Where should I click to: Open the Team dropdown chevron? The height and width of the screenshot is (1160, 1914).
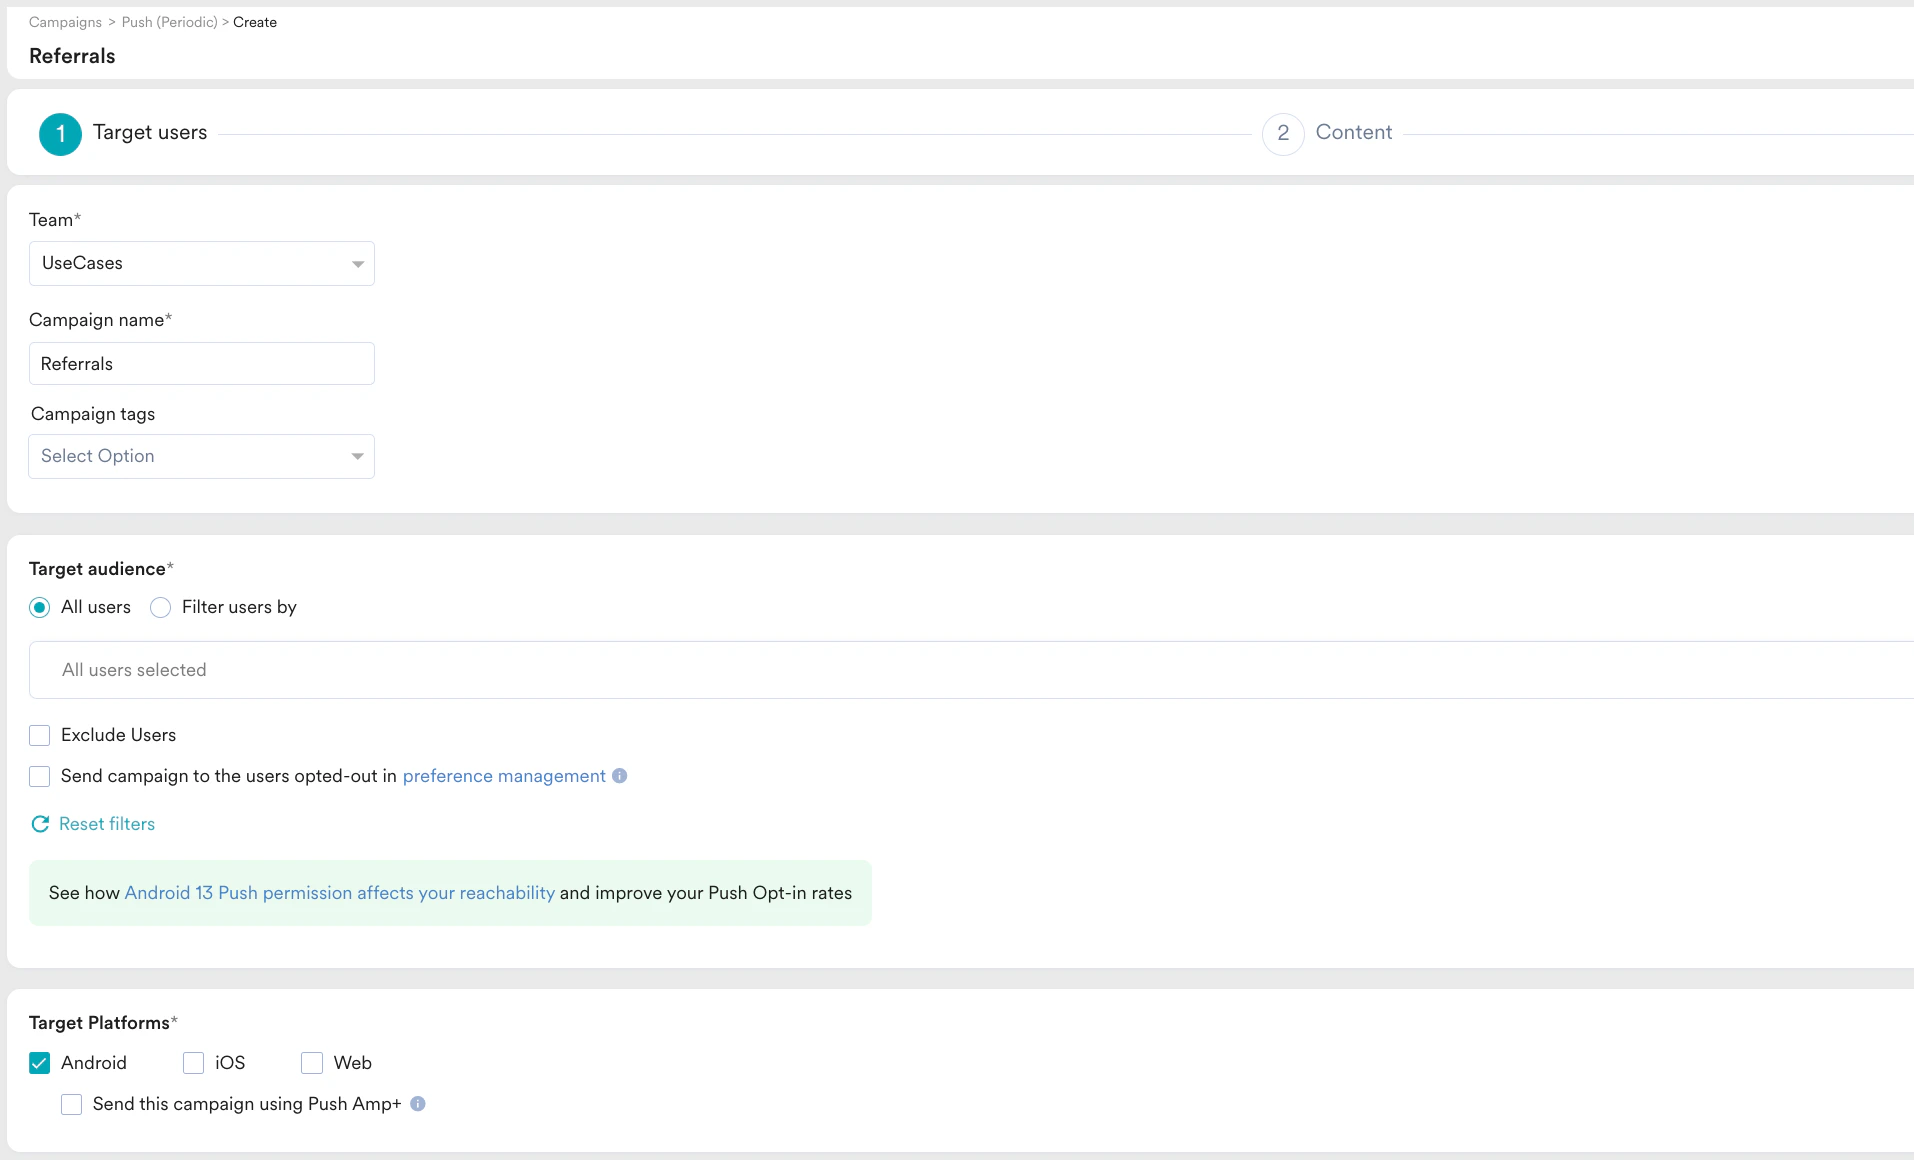point(358,264)
